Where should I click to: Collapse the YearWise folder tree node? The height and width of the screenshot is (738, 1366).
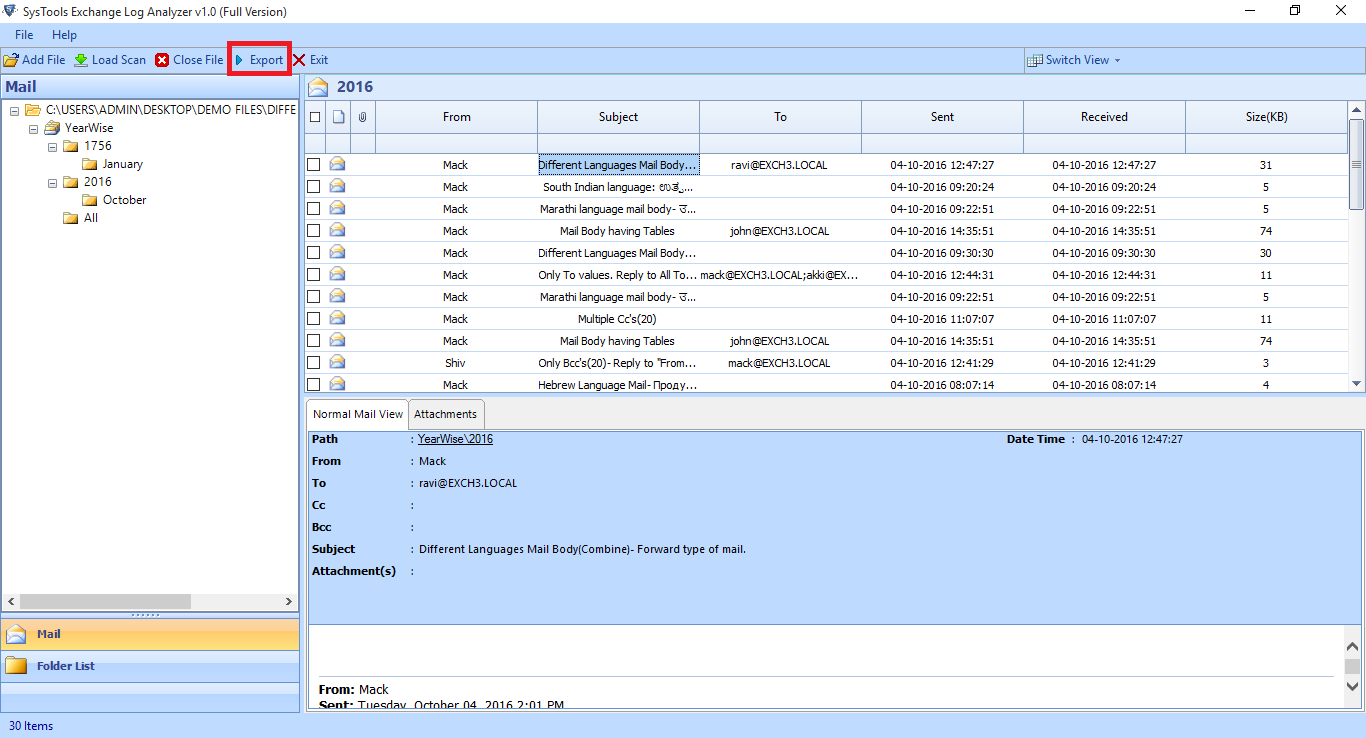point(33,127)
